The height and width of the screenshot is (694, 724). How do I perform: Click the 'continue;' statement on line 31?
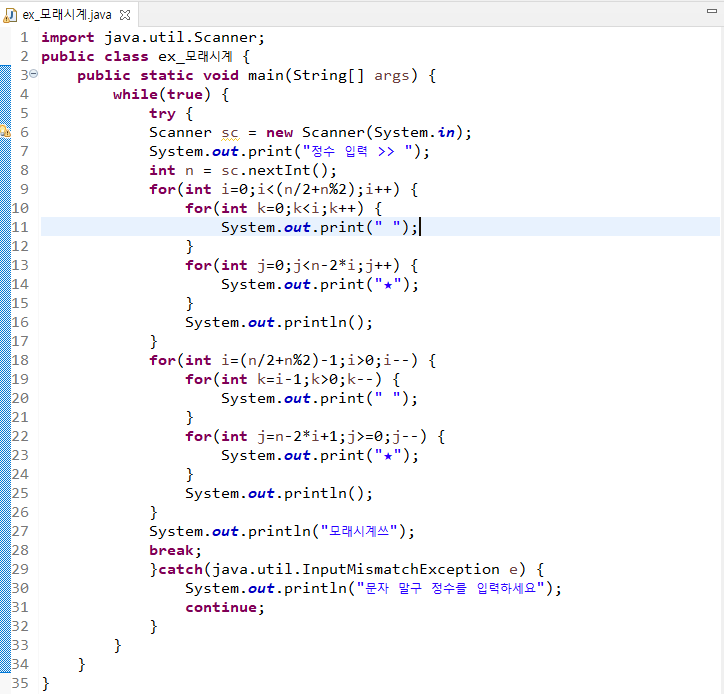pyautogui.click(x=225, y=608)
